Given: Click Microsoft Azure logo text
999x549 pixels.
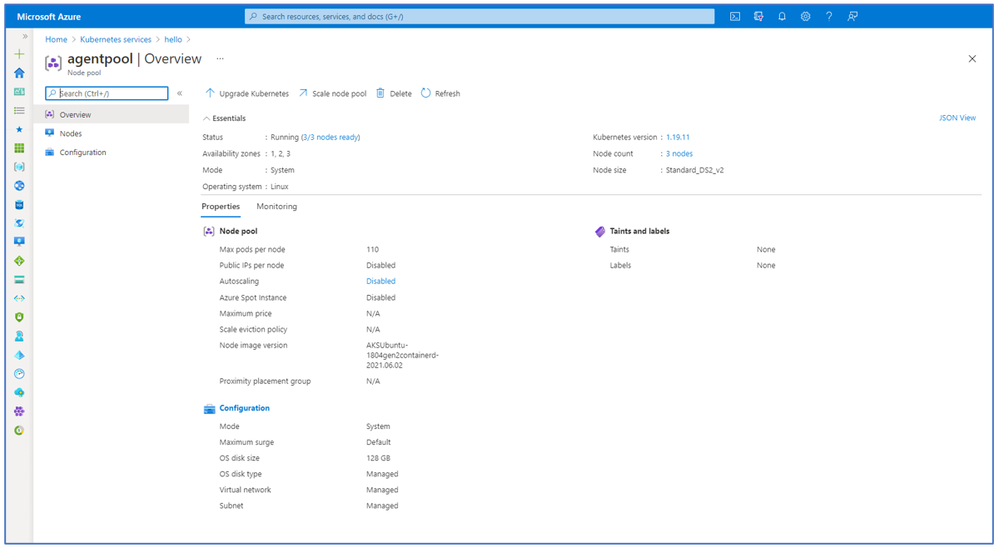Looking at the screenshot, I should point(49,17).
